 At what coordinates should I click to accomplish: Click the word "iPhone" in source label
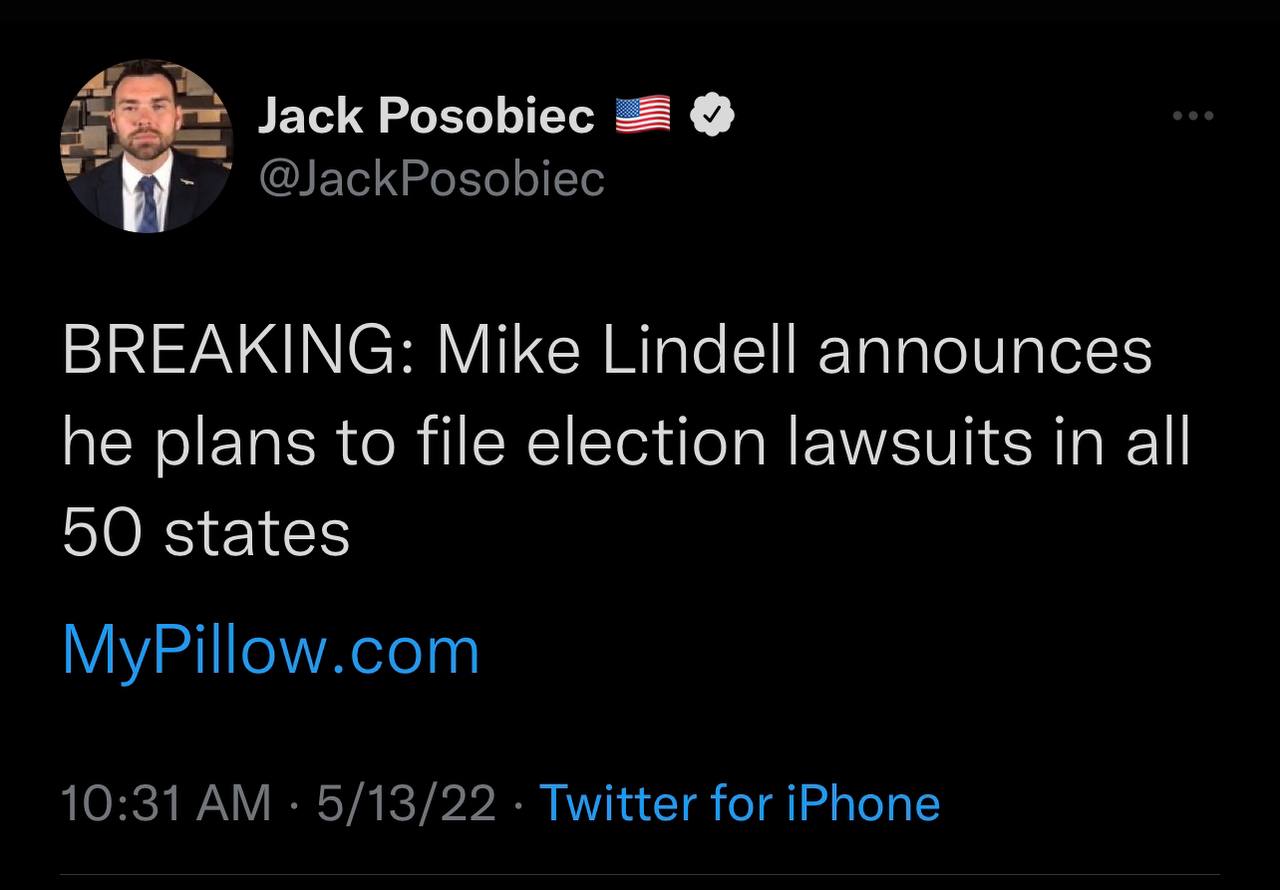pos(862,803)
